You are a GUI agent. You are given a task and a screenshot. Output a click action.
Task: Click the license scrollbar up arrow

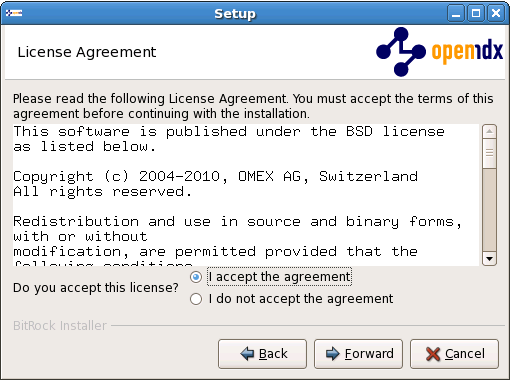pyautogui.click(x=489, y=131)
